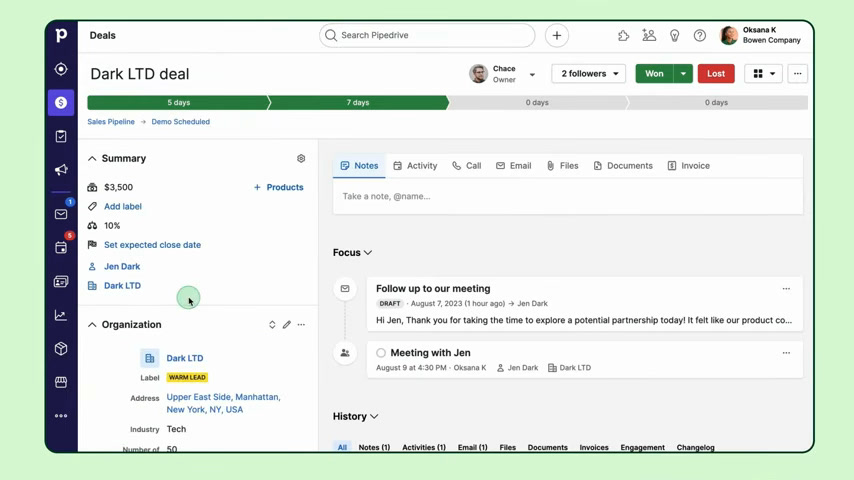The image size is (854, 480).
Task: Open the More ellipsis sidebar menu
Action: pos(61,416)
